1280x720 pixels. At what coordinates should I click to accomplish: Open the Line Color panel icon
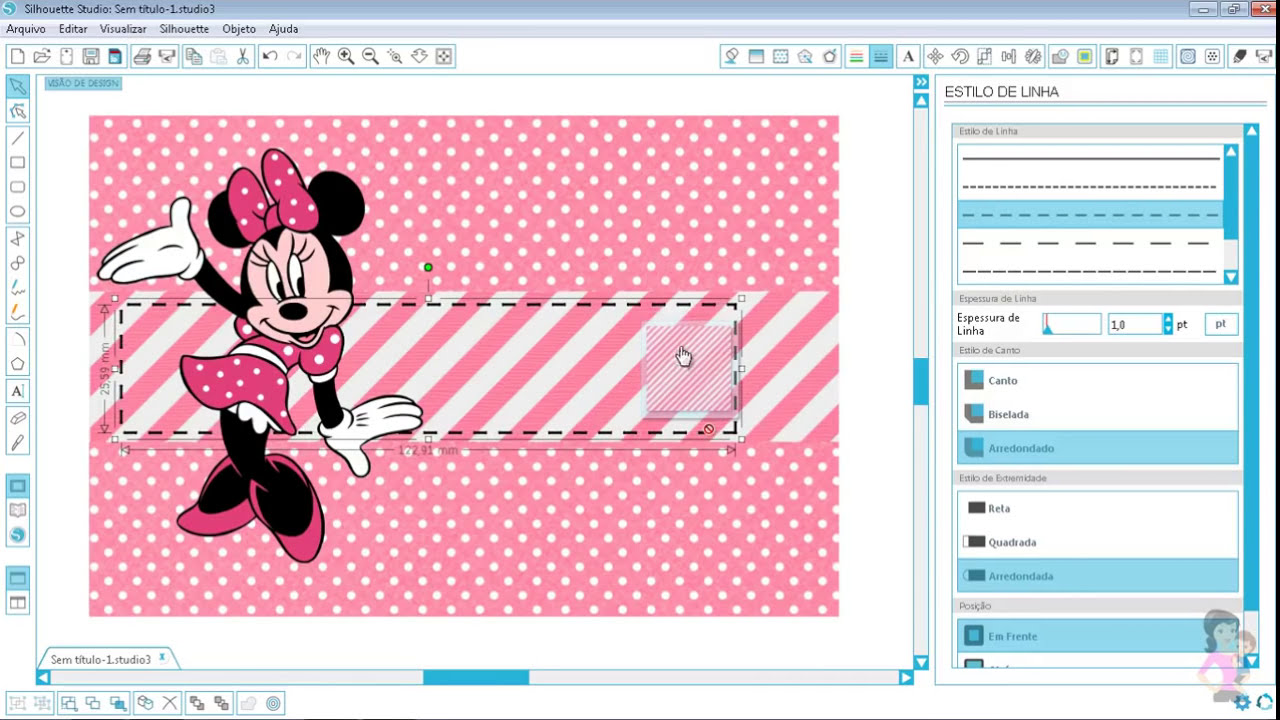(856, 57)
